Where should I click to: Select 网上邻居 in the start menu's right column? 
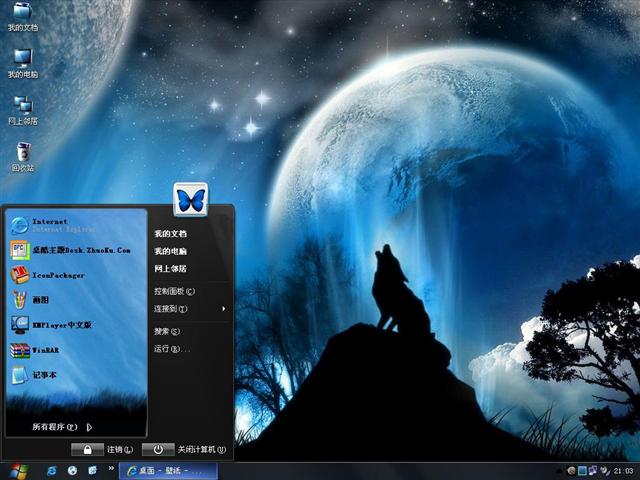tap(171, 269)
